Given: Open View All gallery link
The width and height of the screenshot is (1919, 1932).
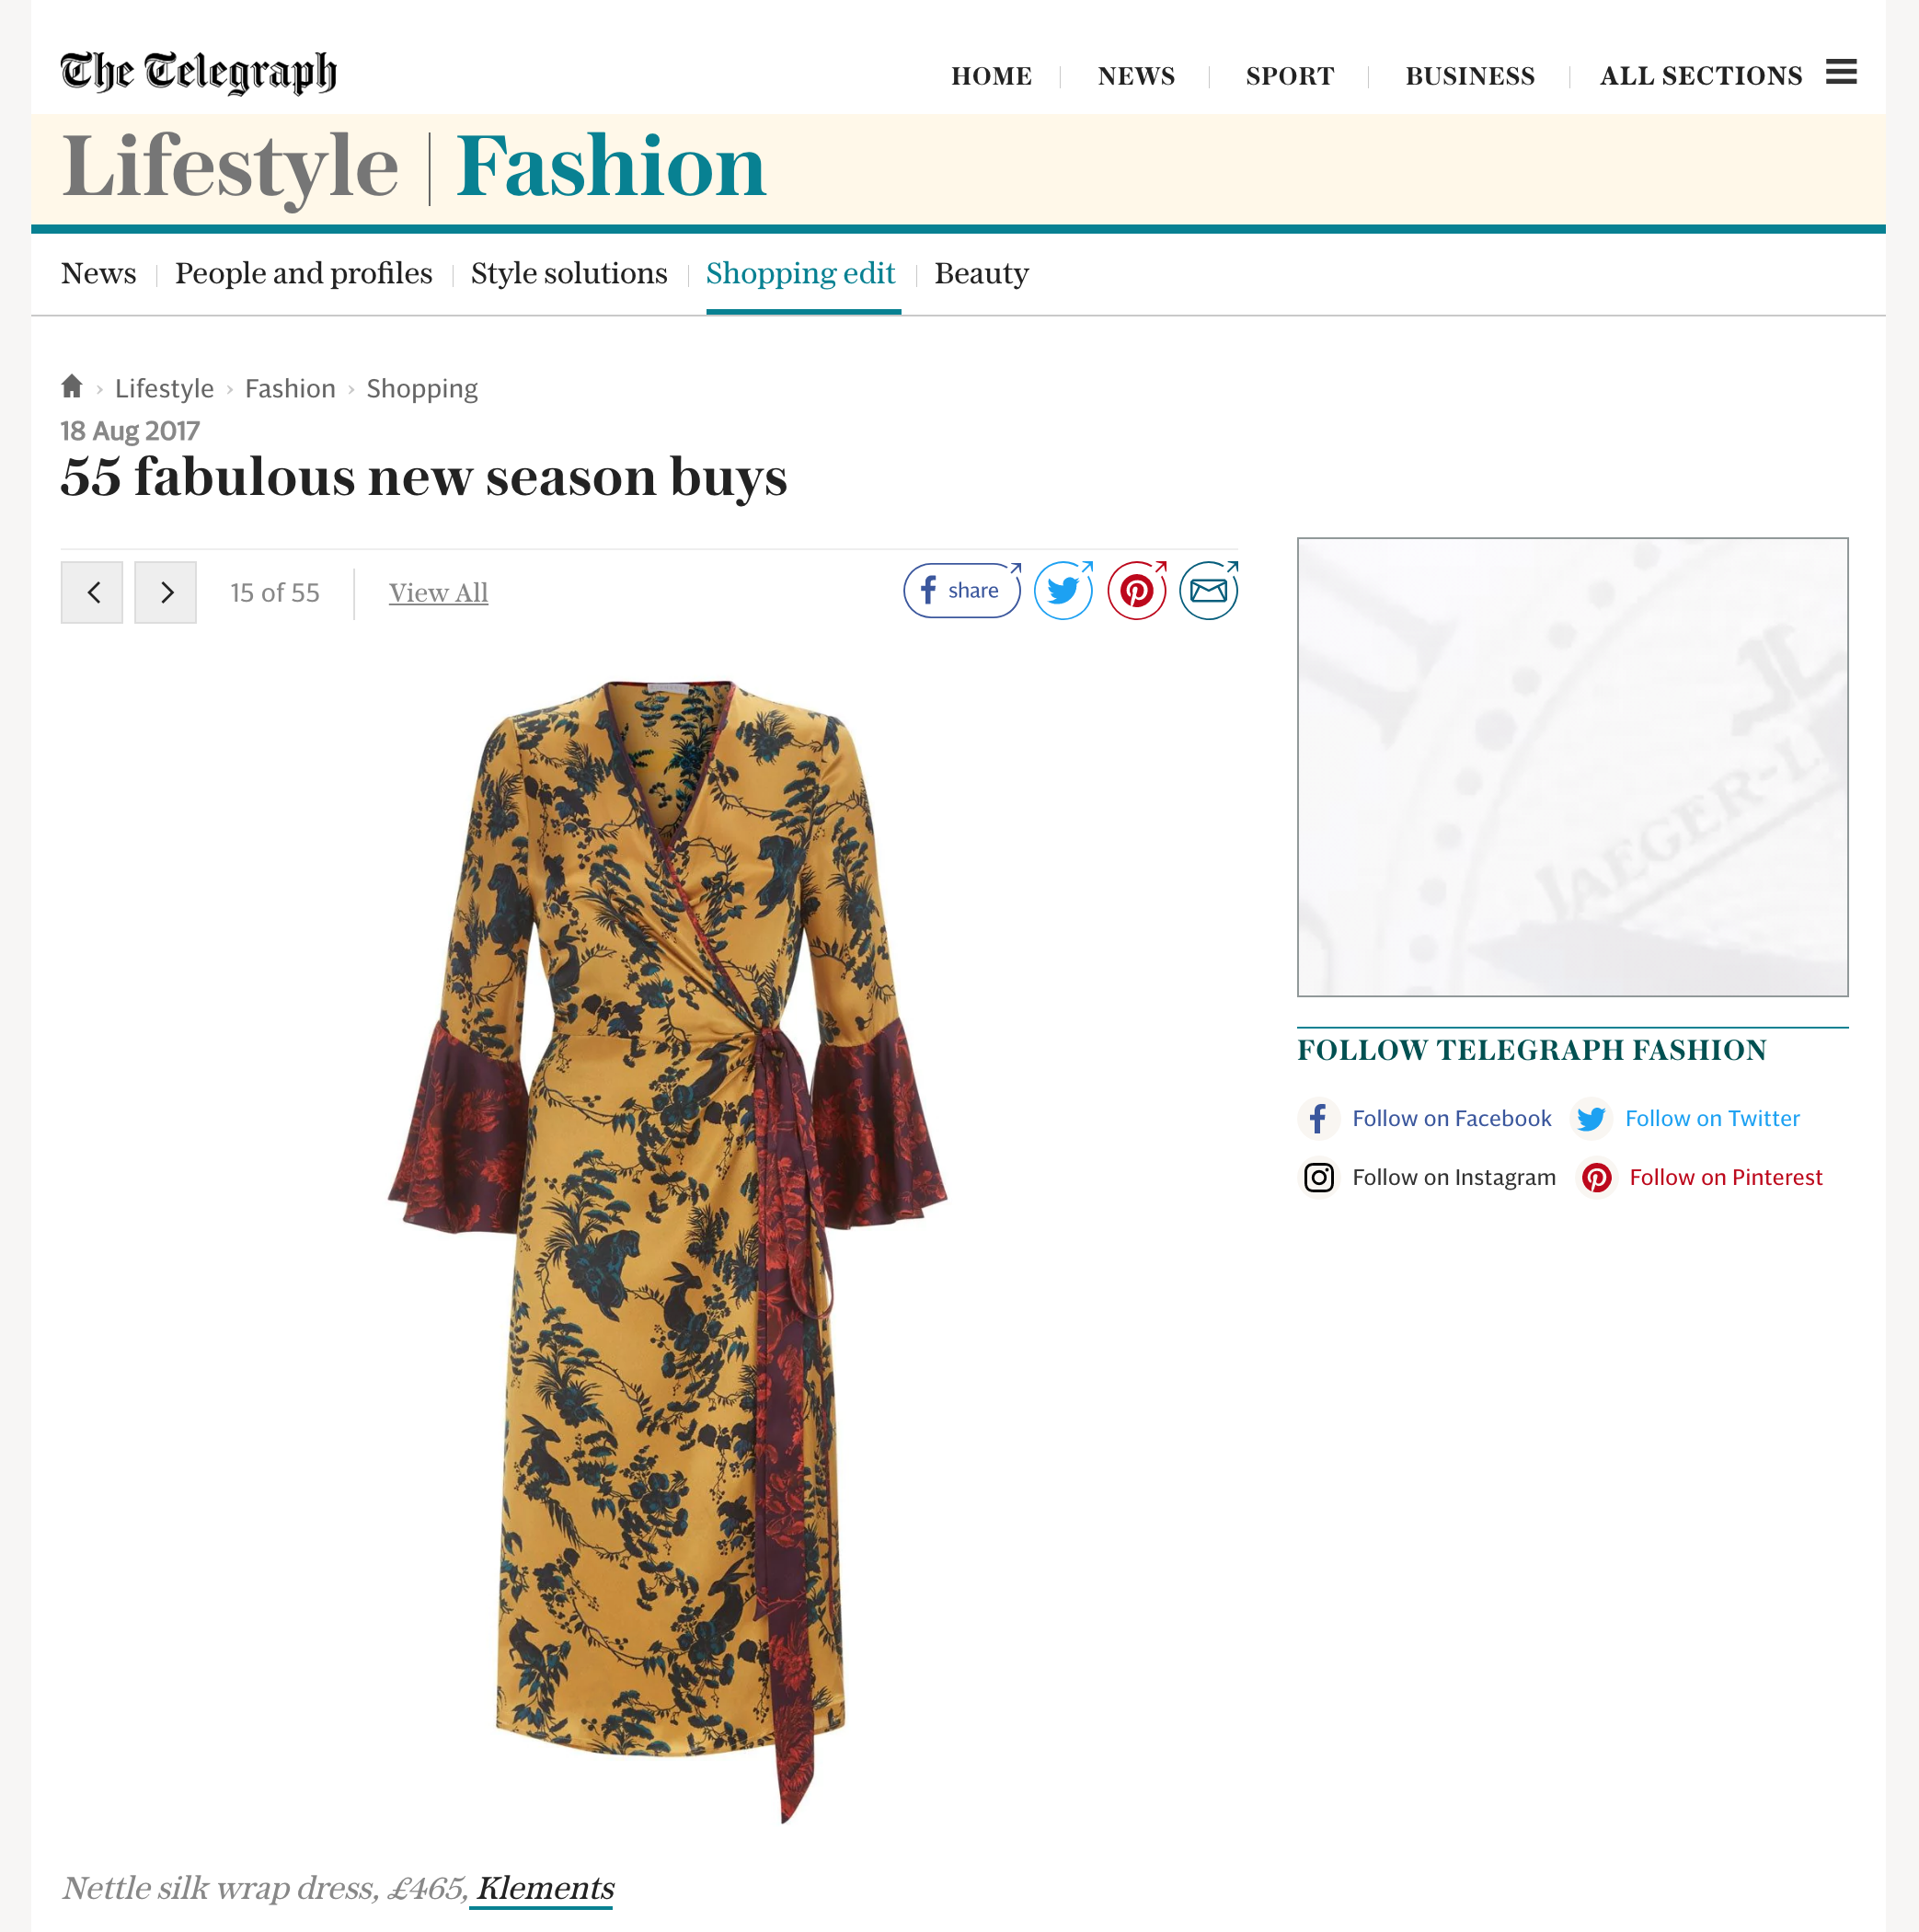Looking at the screenshot, I should 438,593.
